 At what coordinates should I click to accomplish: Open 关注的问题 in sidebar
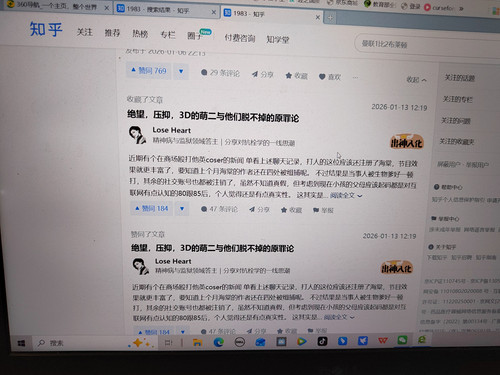[456, 120]
